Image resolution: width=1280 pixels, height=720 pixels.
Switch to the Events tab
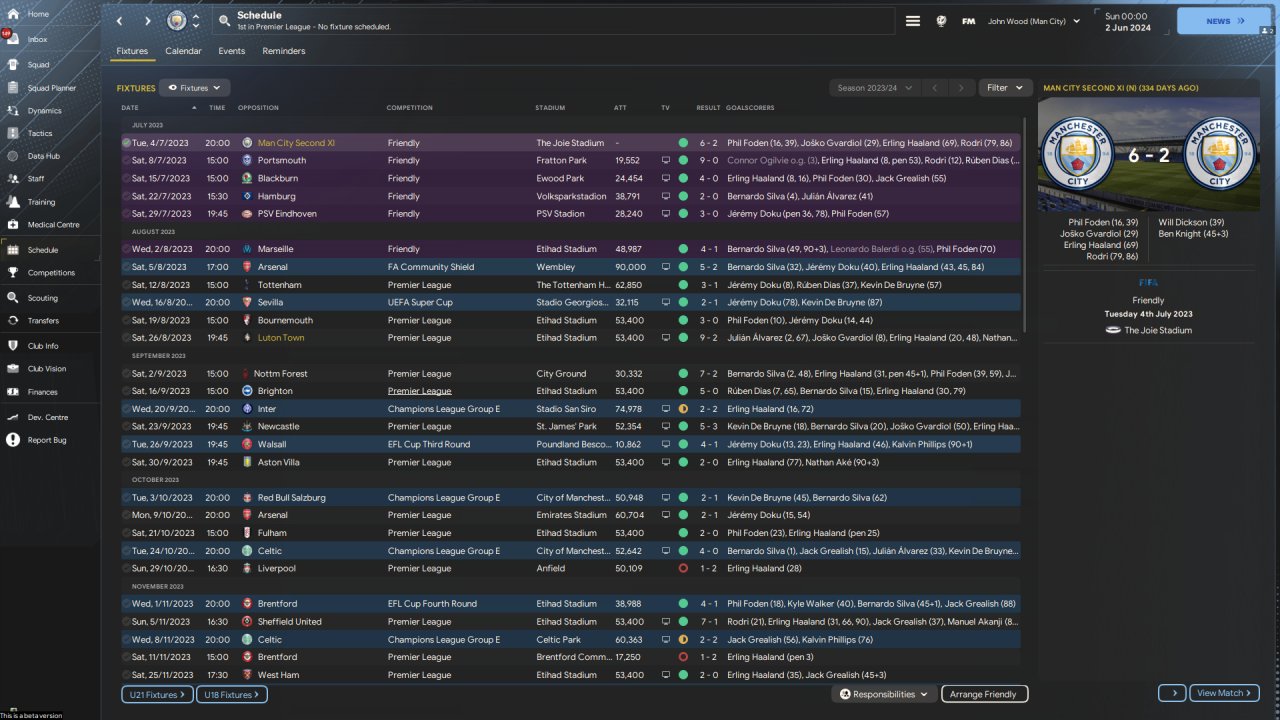coord(232,51)
